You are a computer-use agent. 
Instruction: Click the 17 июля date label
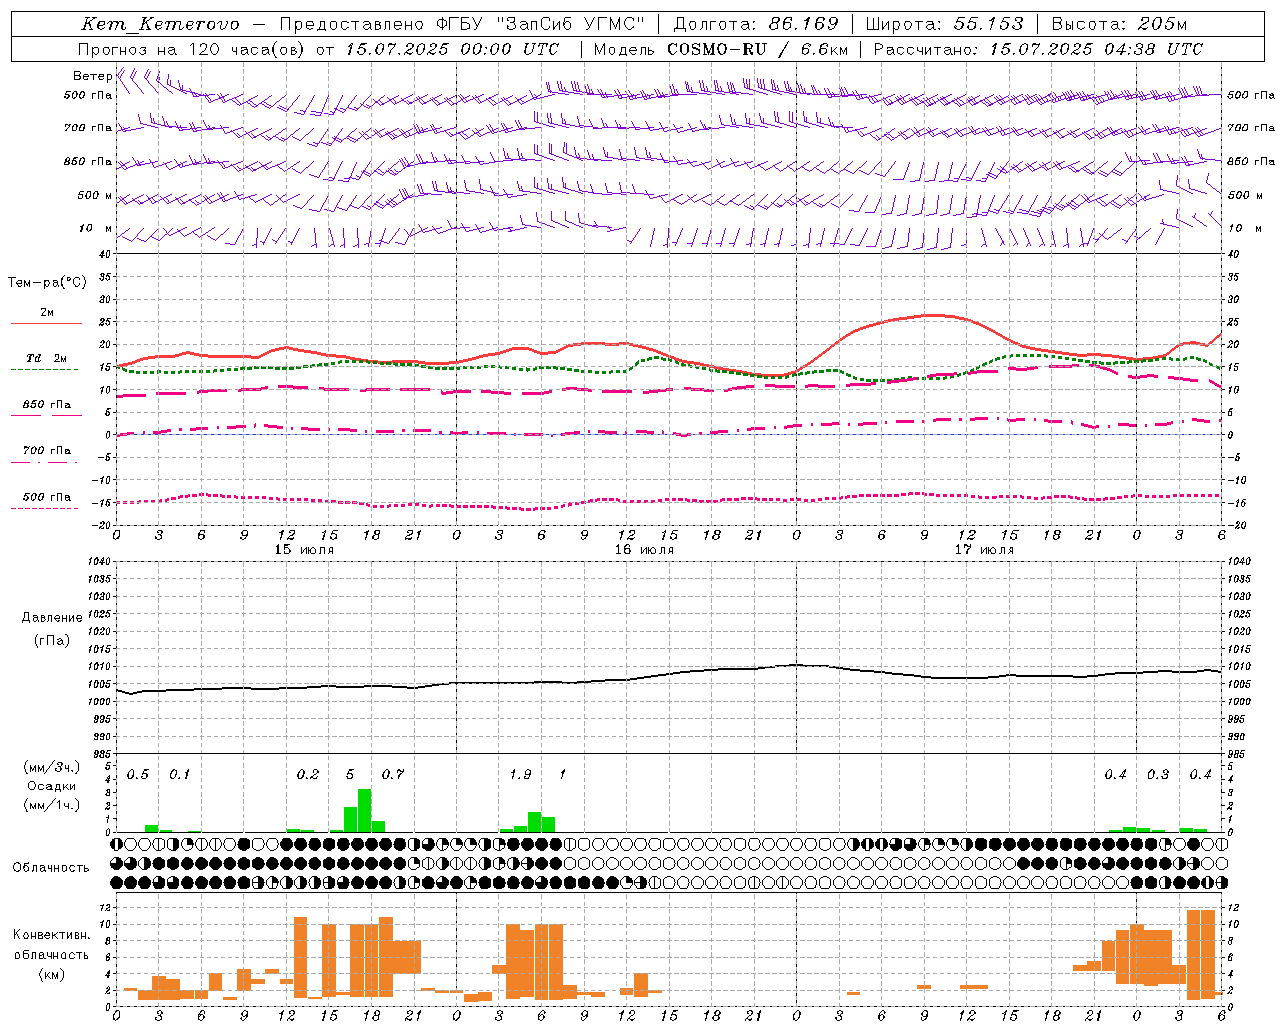pyautogui.click(x=985, y=550)
